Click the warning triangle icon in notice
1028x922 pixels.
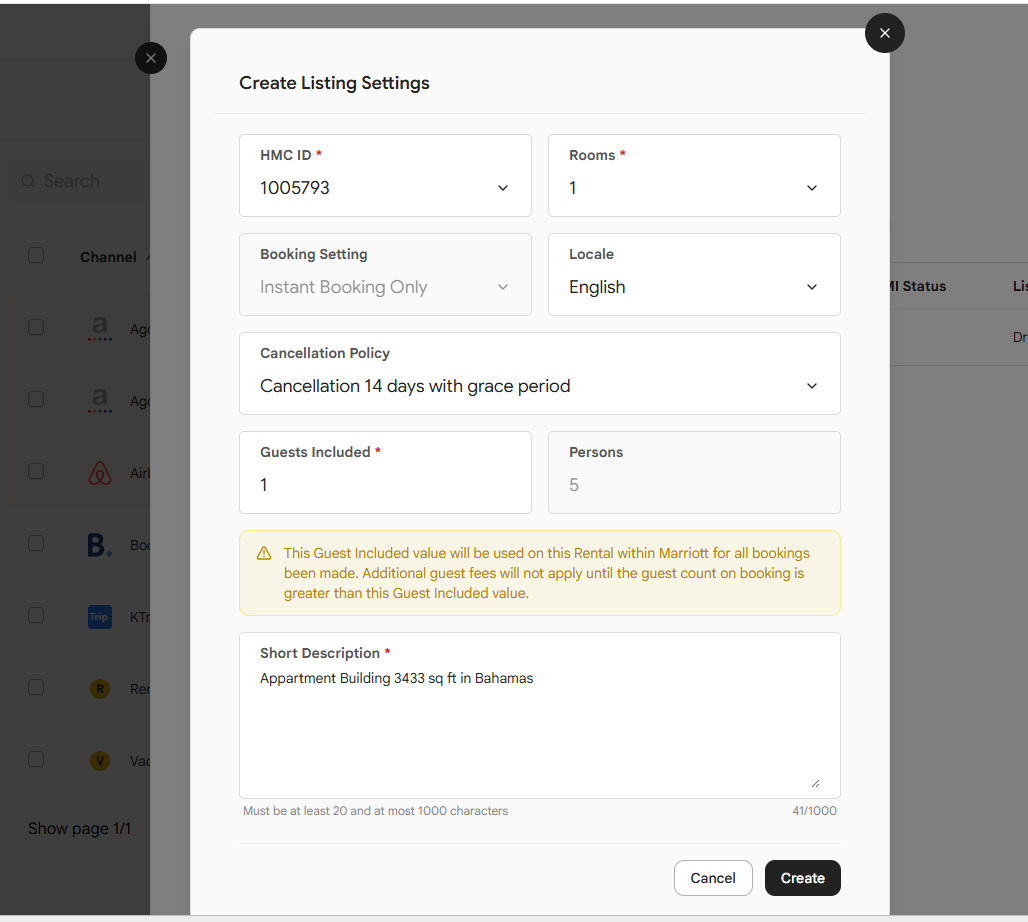[264, 553]
